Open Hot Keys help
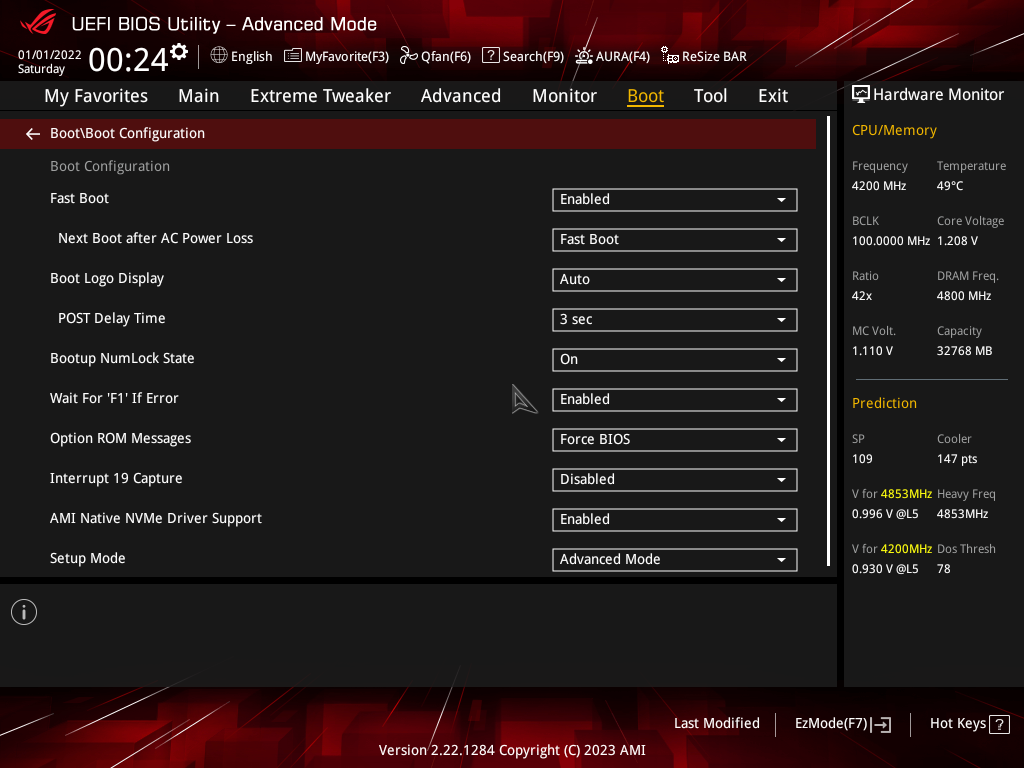Screen dimensions: 1024x768 (969, 724)
